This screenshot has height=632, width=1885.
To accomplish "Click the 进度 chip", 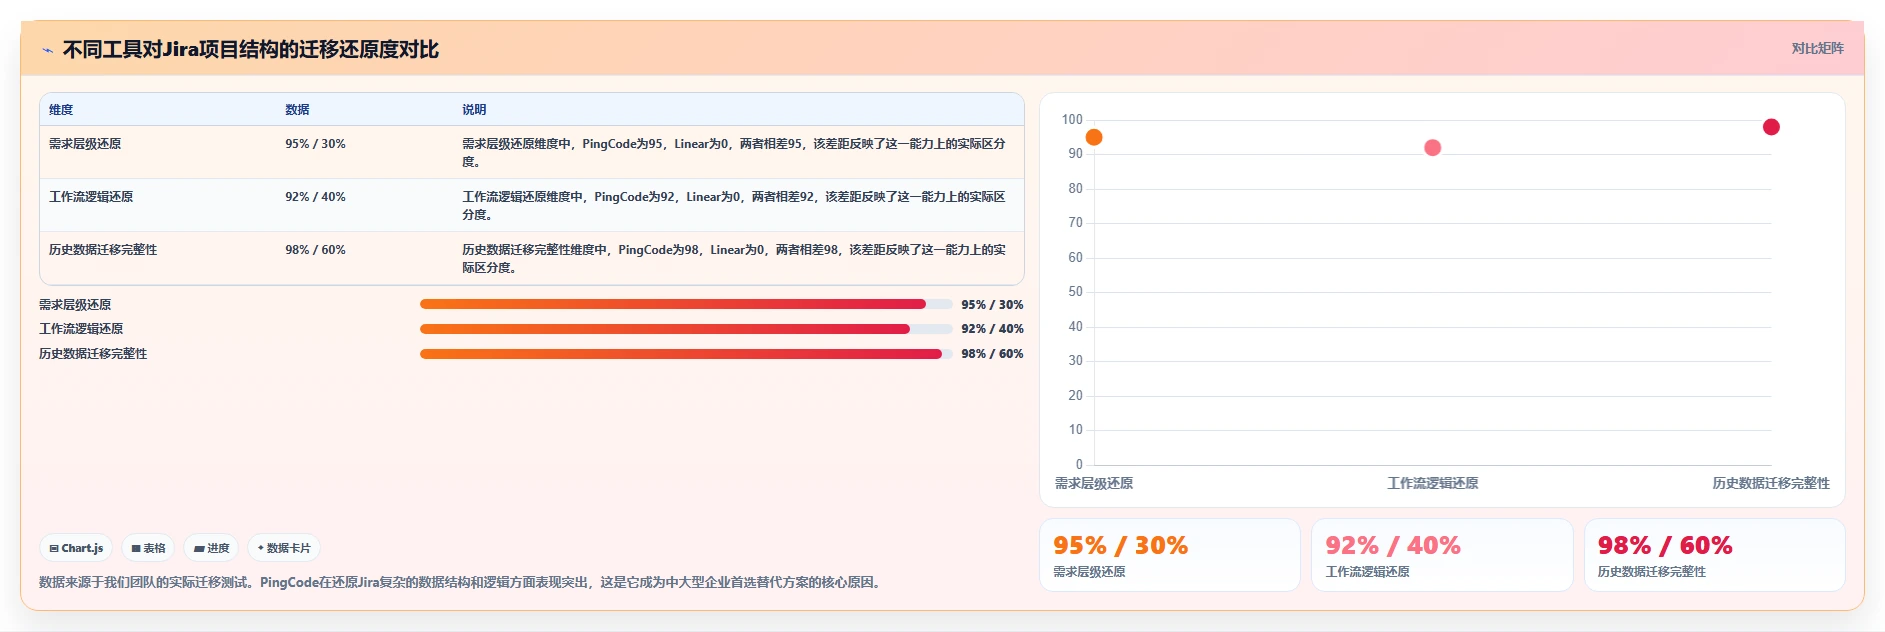I will tap(211, 548).
